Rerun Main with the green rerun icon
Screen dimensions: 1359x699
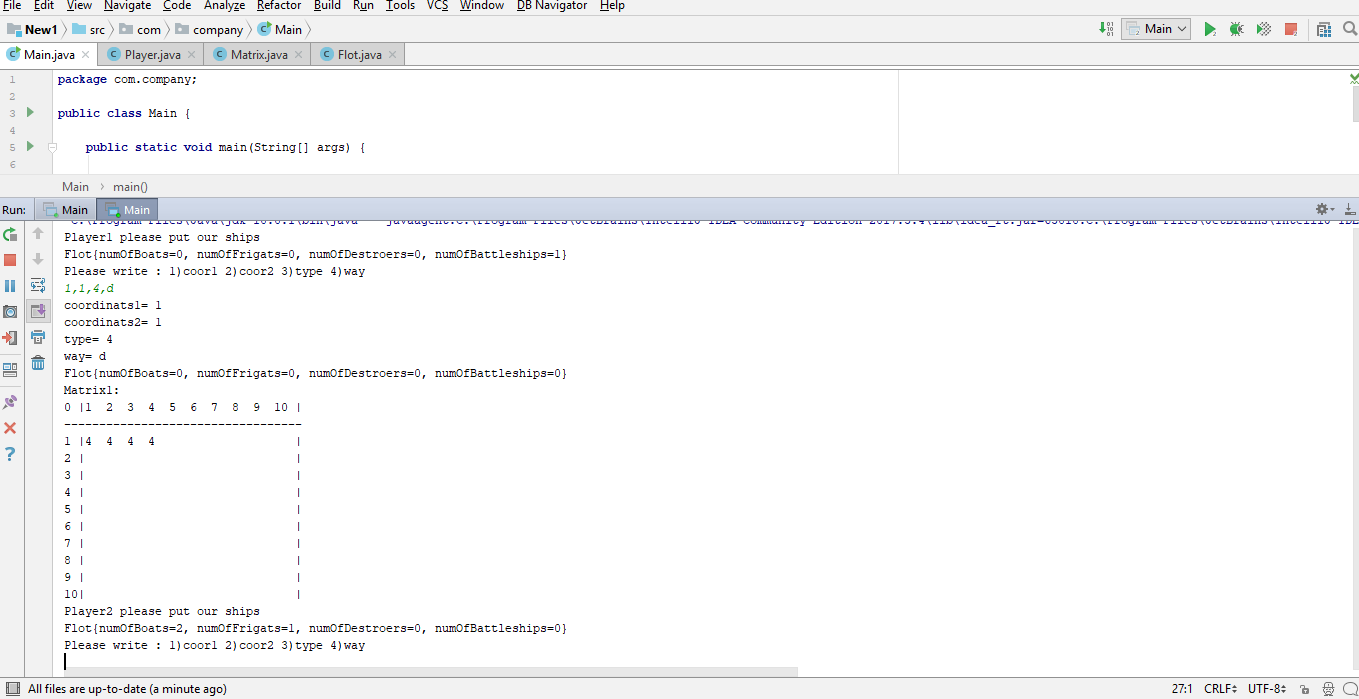(x=10, y=234)
